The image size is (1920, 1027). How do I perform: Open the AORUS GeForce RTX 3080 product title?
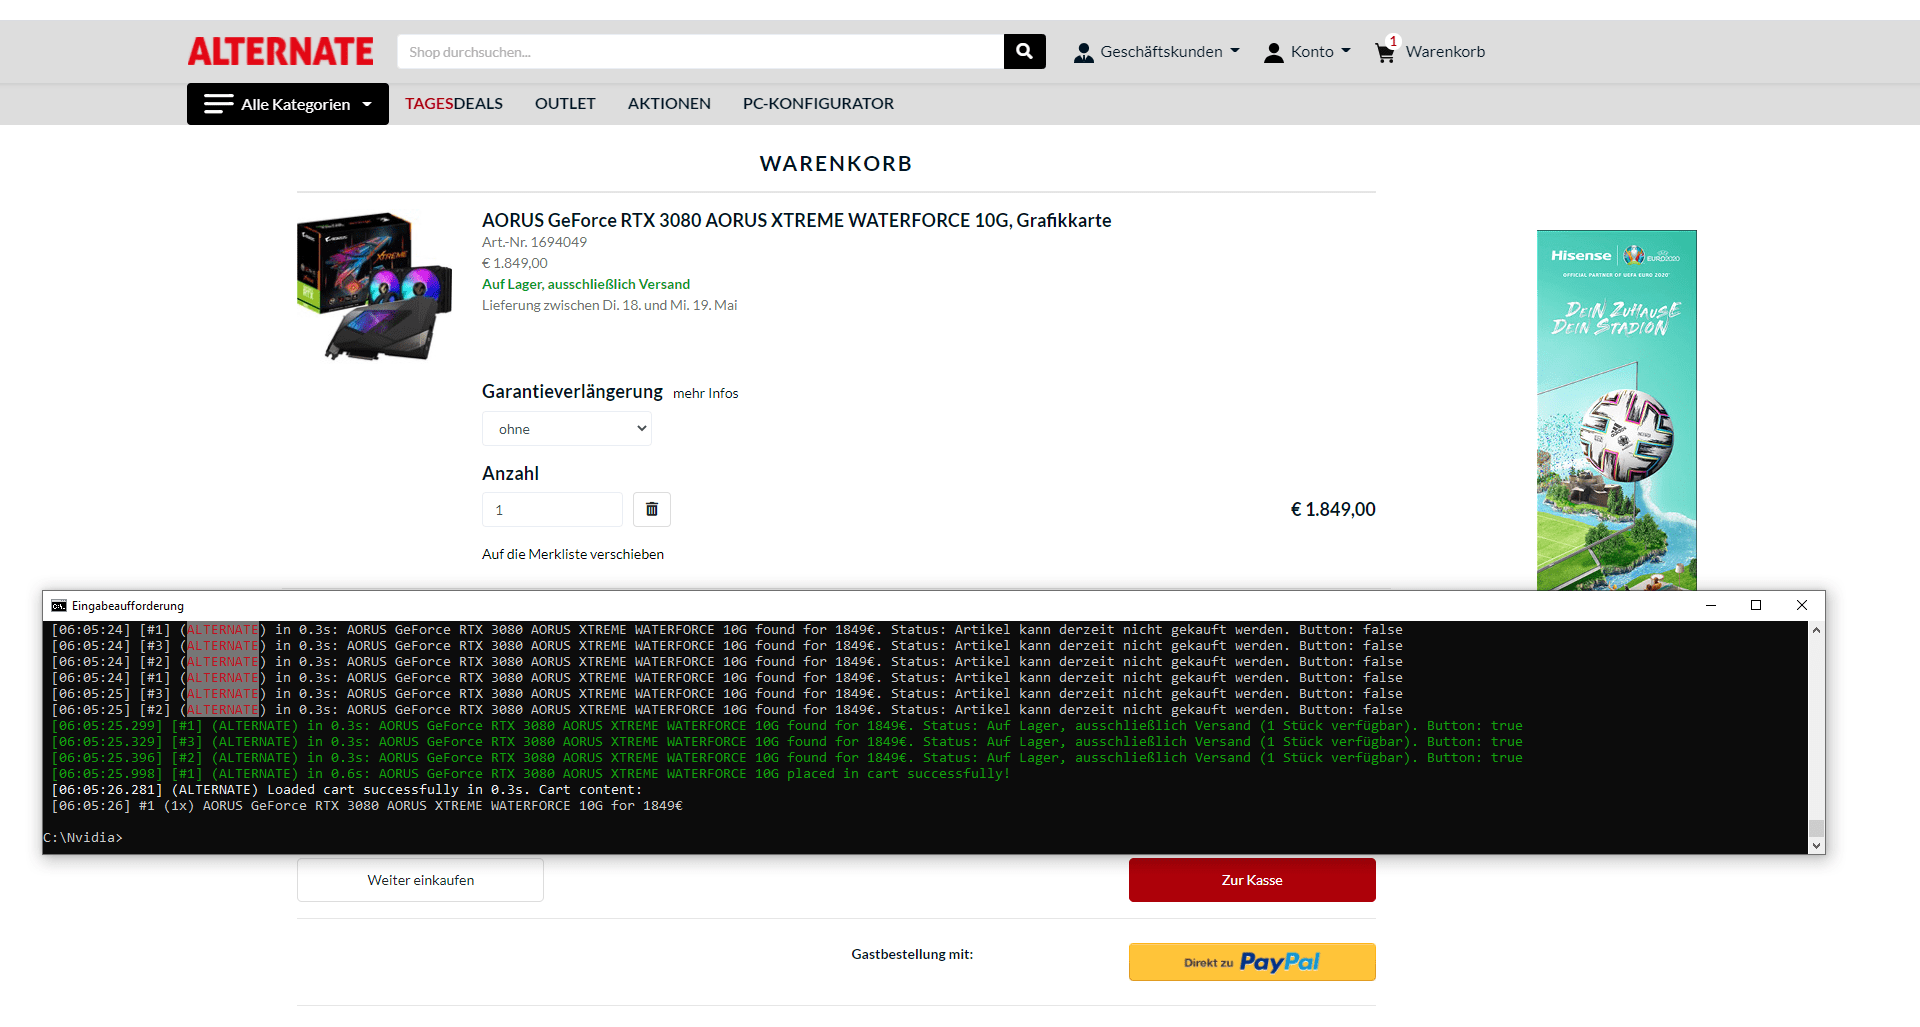coord(797,220)
